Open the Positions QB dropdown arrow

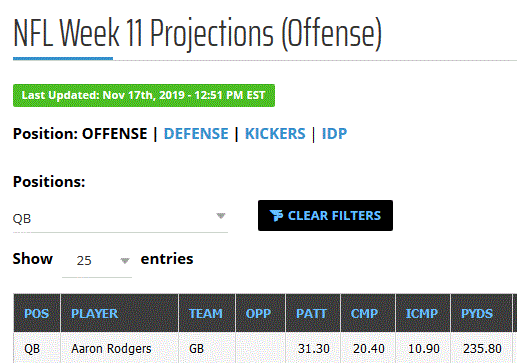coord(221,216)
